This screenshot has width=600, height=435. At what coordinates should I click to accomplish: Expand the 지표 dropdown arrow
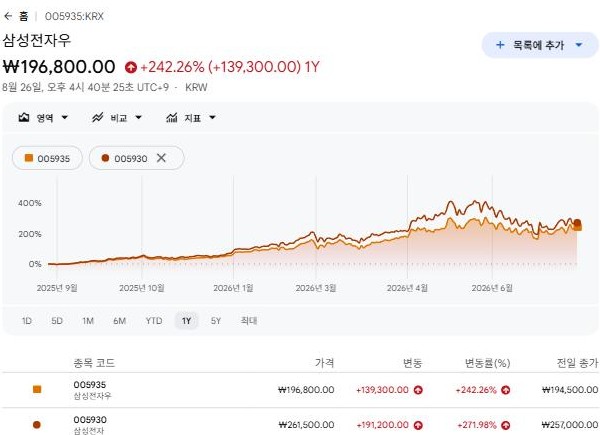point(212,117)
